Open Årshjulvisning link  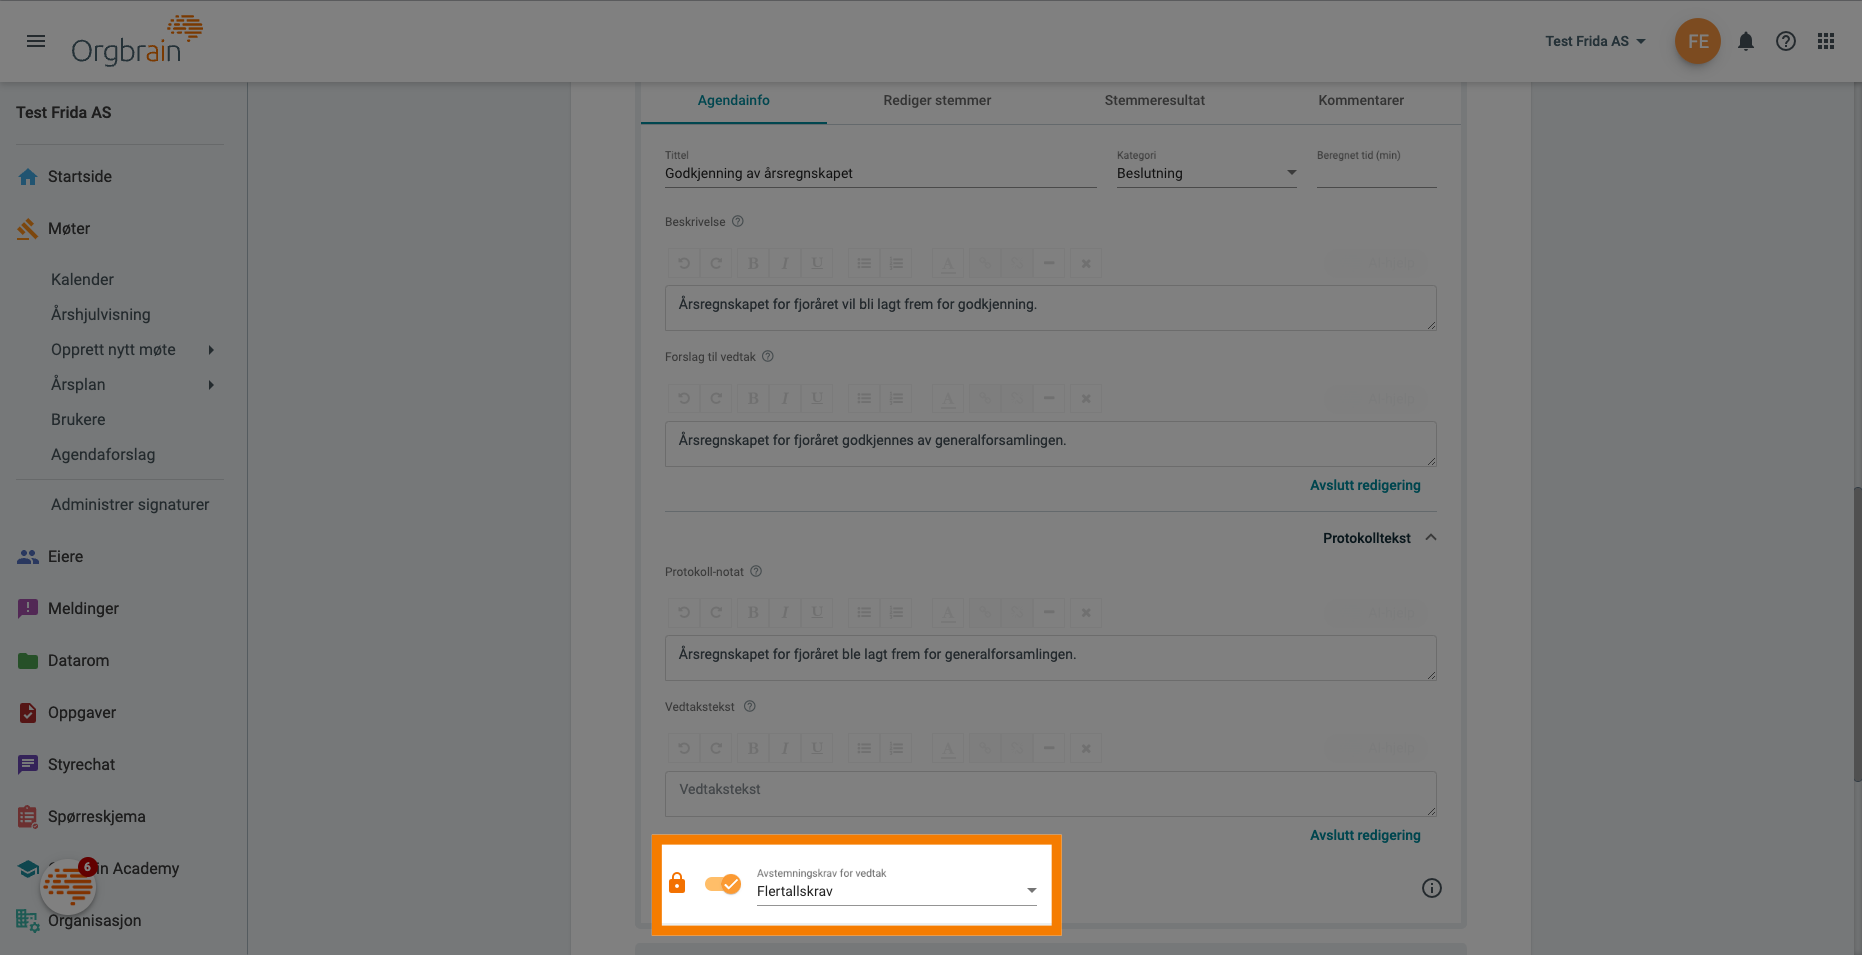click(x=101, y=314)
